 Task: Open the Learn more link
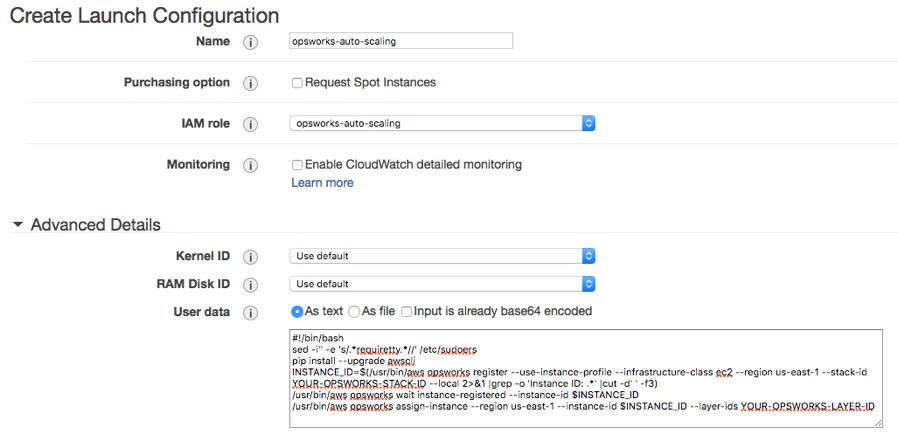click(x=322, y=183)
